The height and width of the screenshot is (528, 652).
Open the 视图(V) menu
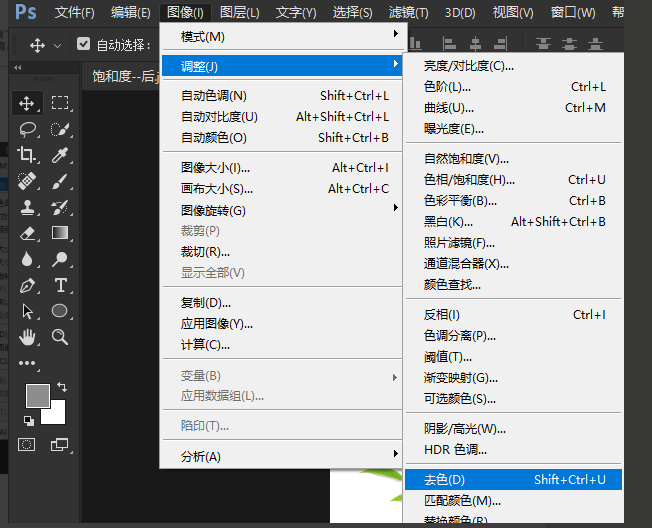point(513,12)
